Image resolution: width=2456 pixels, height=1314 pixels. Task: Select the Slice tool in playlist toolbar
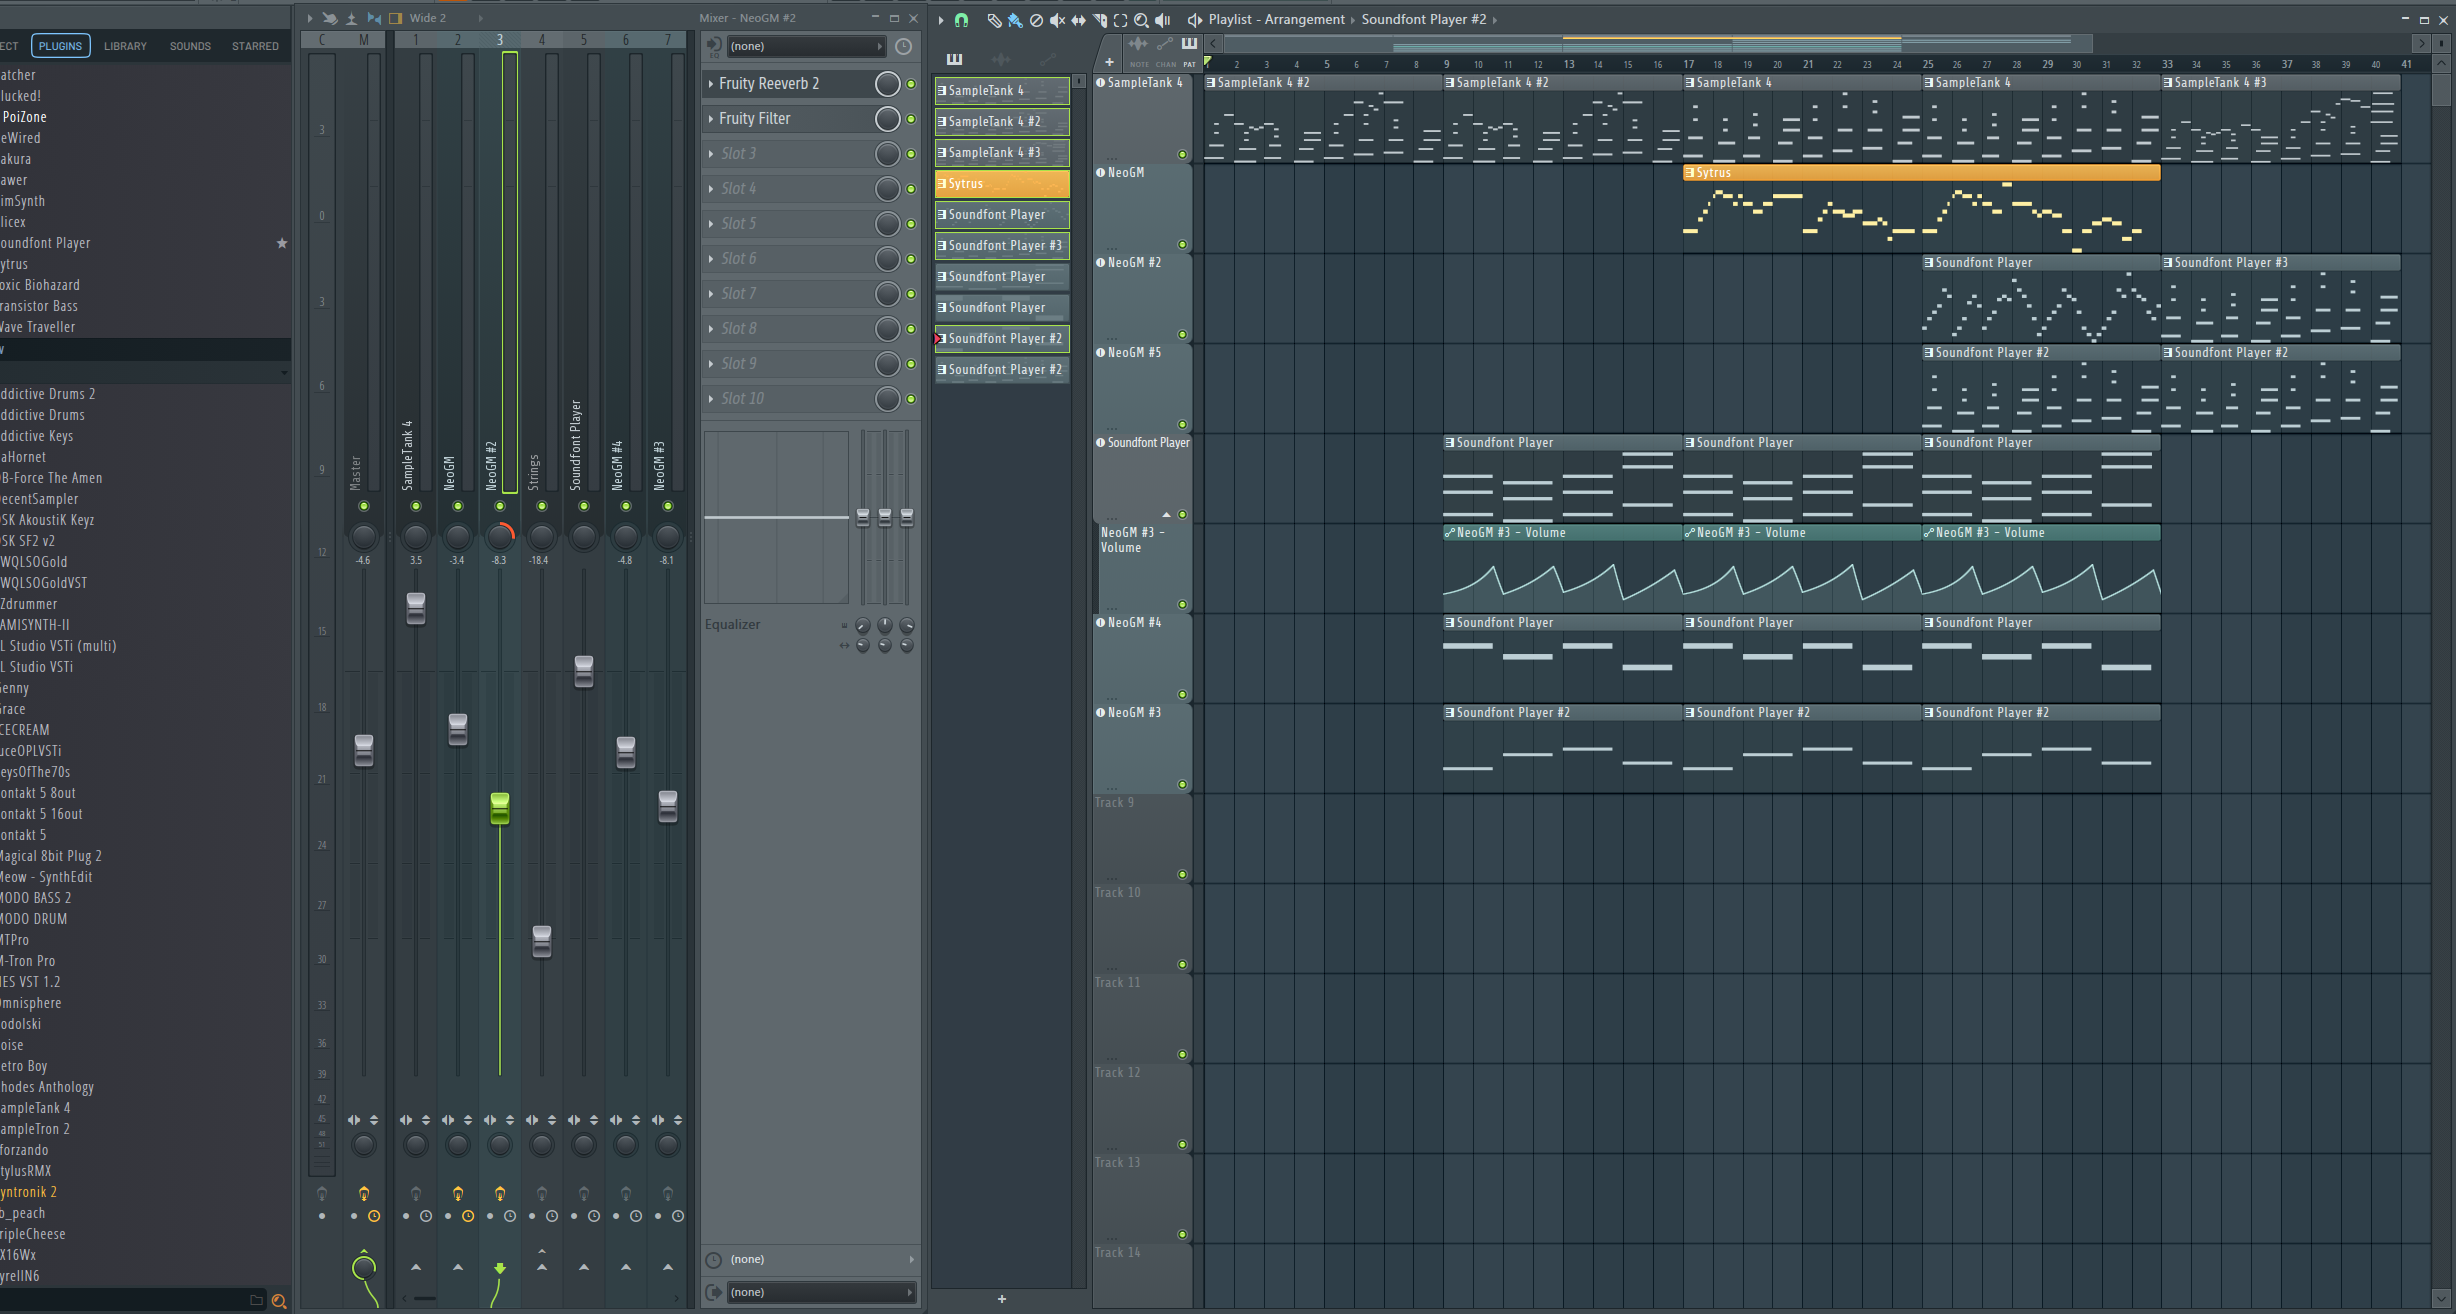pyautogui.click(x=1100, y=20)
